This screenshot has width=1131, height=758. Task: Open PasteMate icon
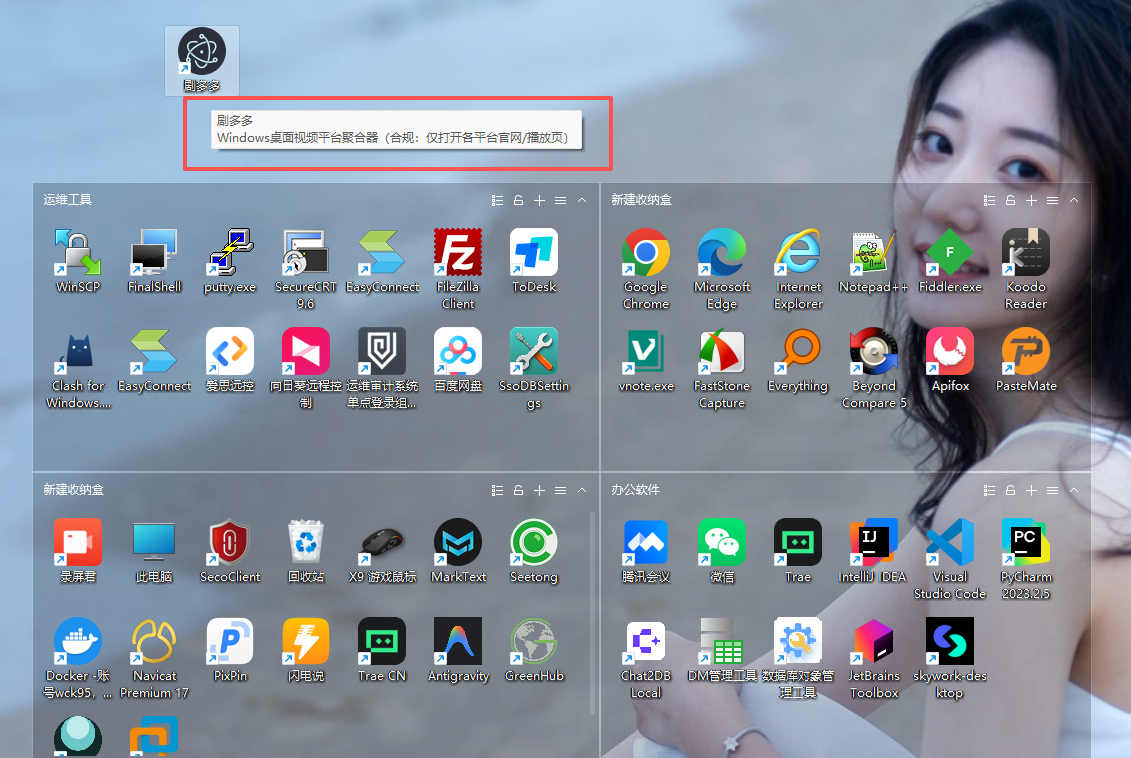click(x=1026, y=360)
